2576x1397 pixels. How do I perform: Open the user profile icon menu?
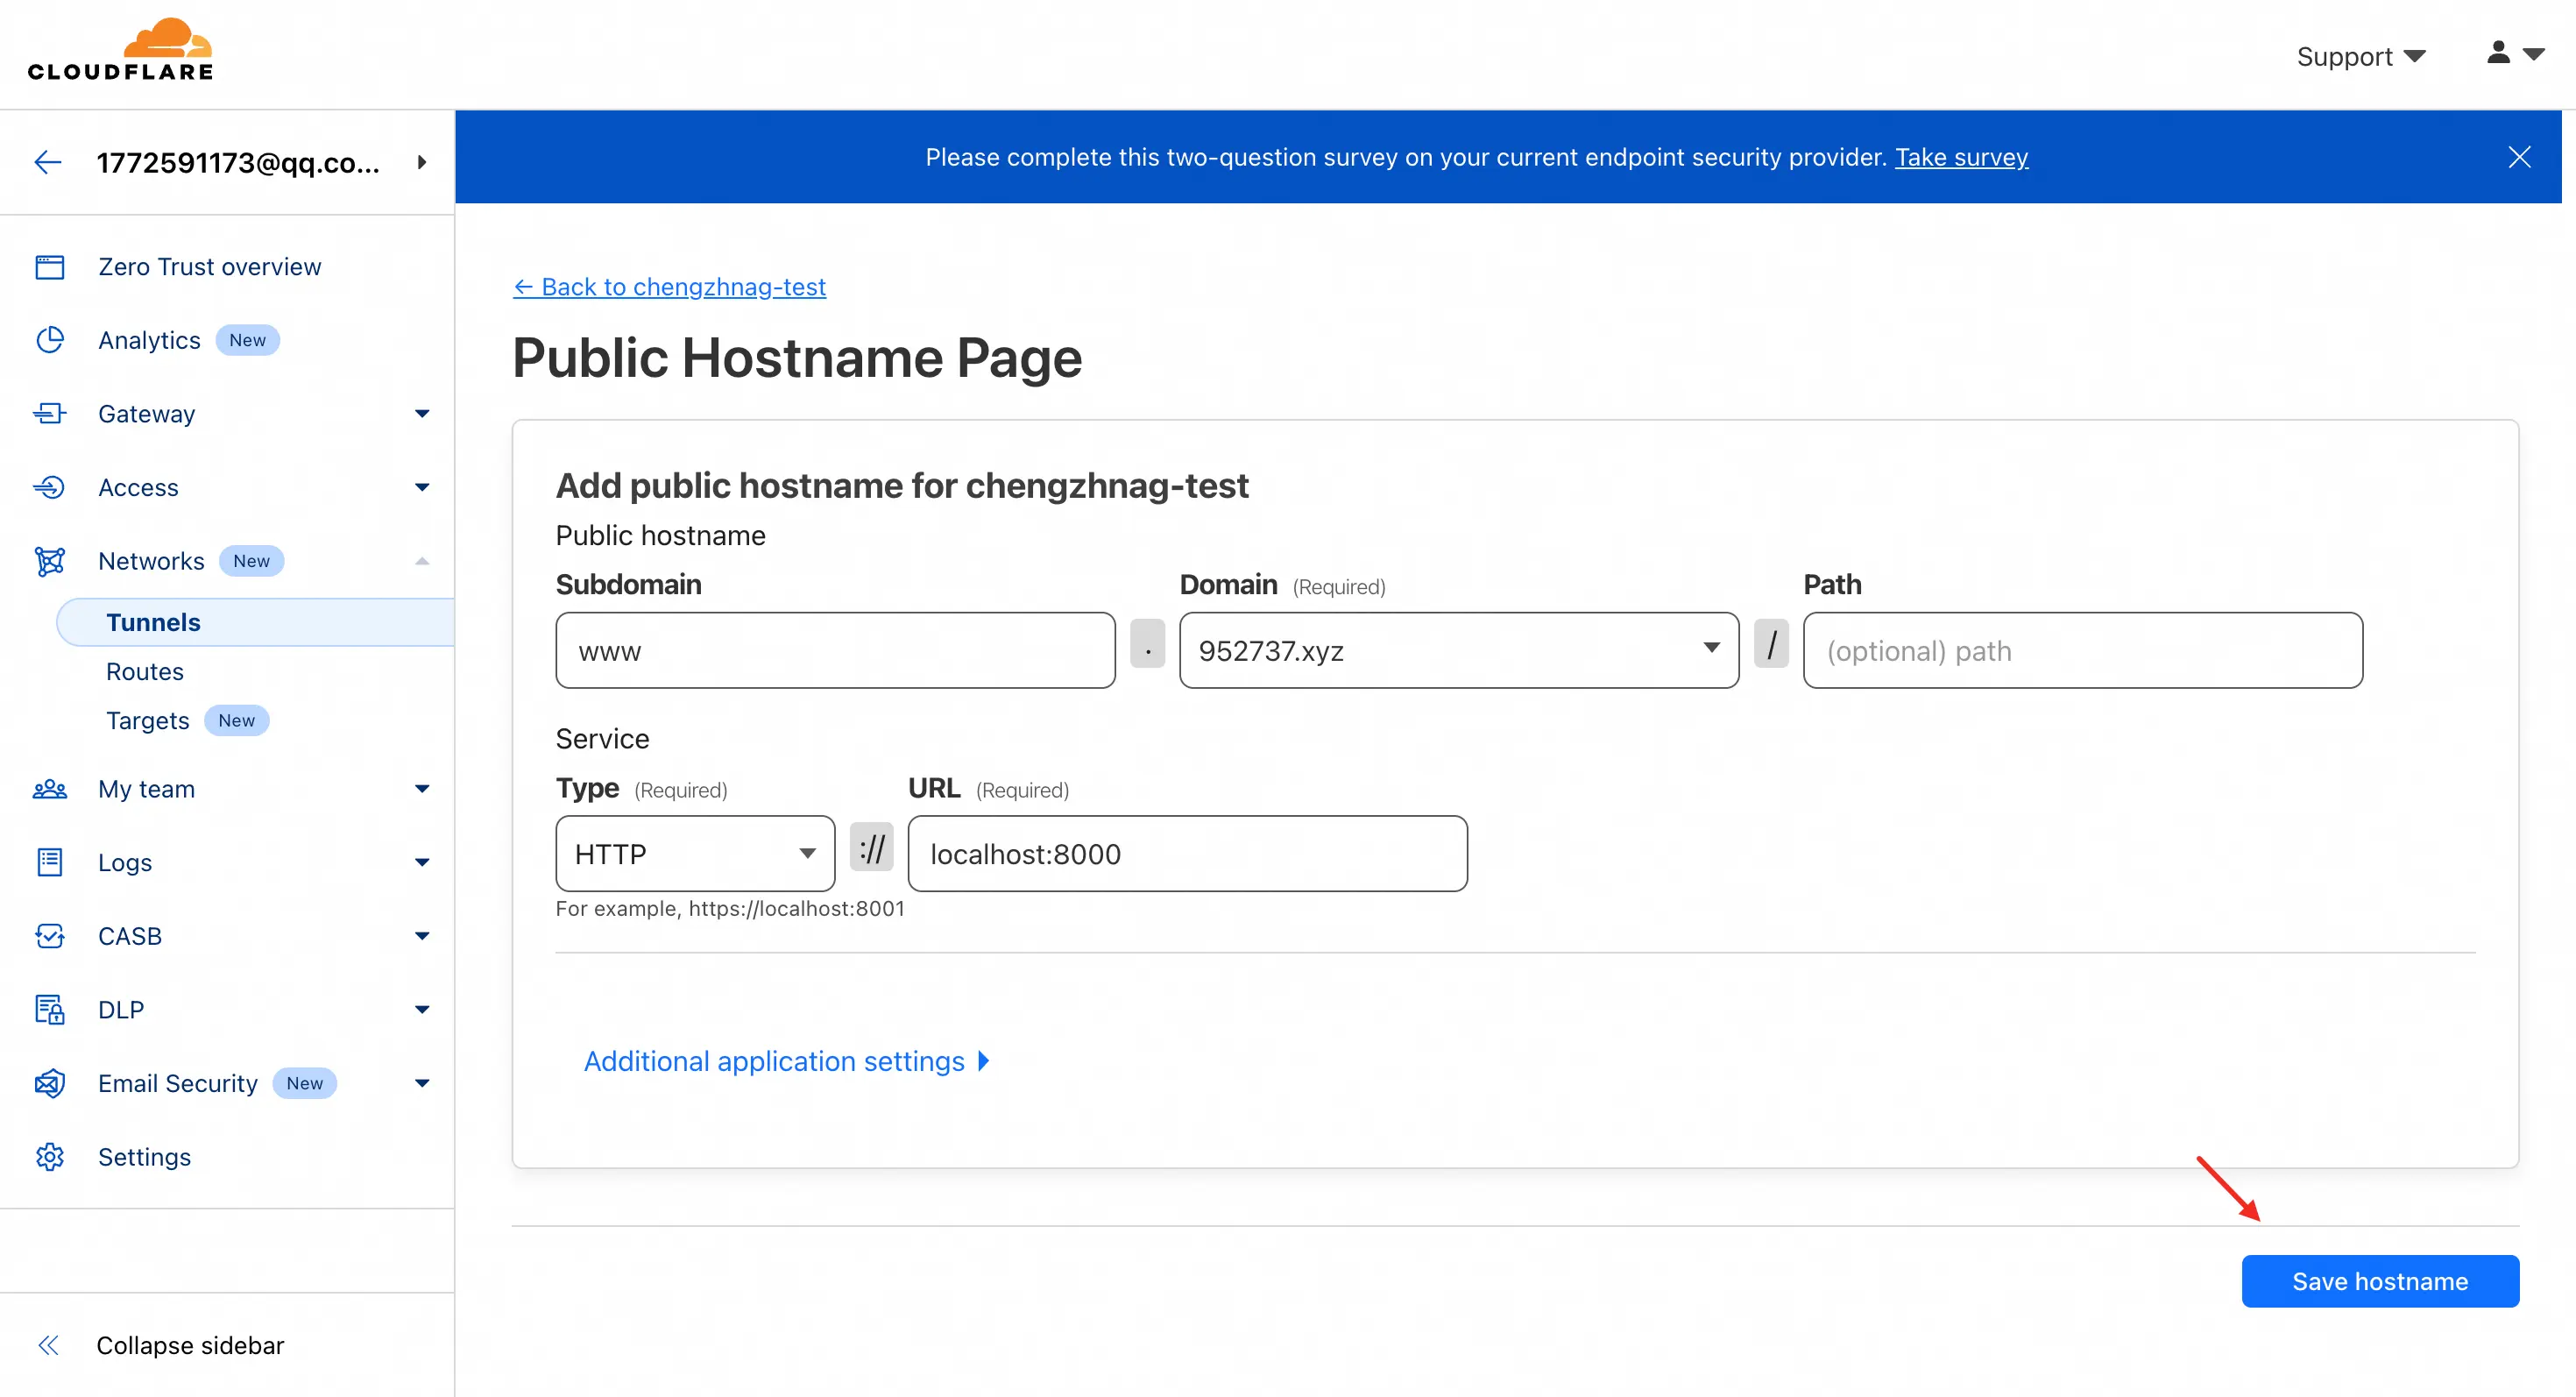click(x=2515, y=53)
